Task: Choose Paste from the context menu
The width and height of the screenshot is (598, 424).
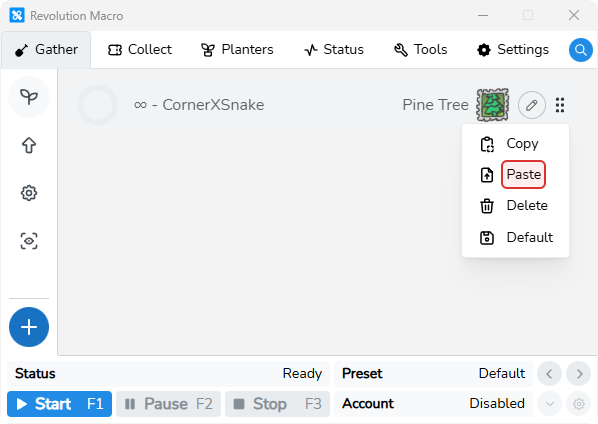Action: (x=523, y=175)
